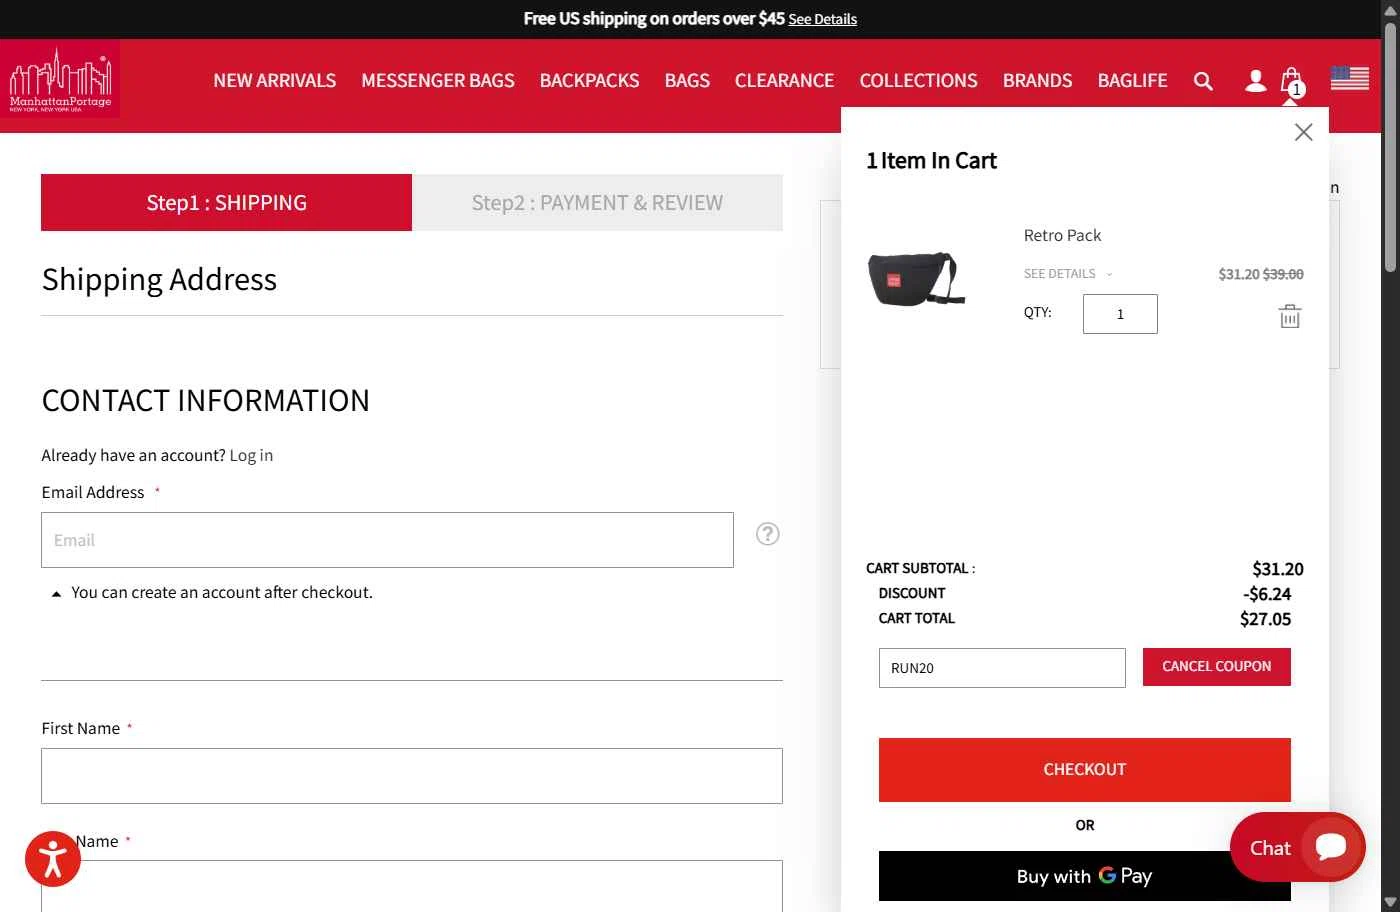Click the $27.05 cart total value
This screenshot has width=1400, height=912.
(1265, 619)
